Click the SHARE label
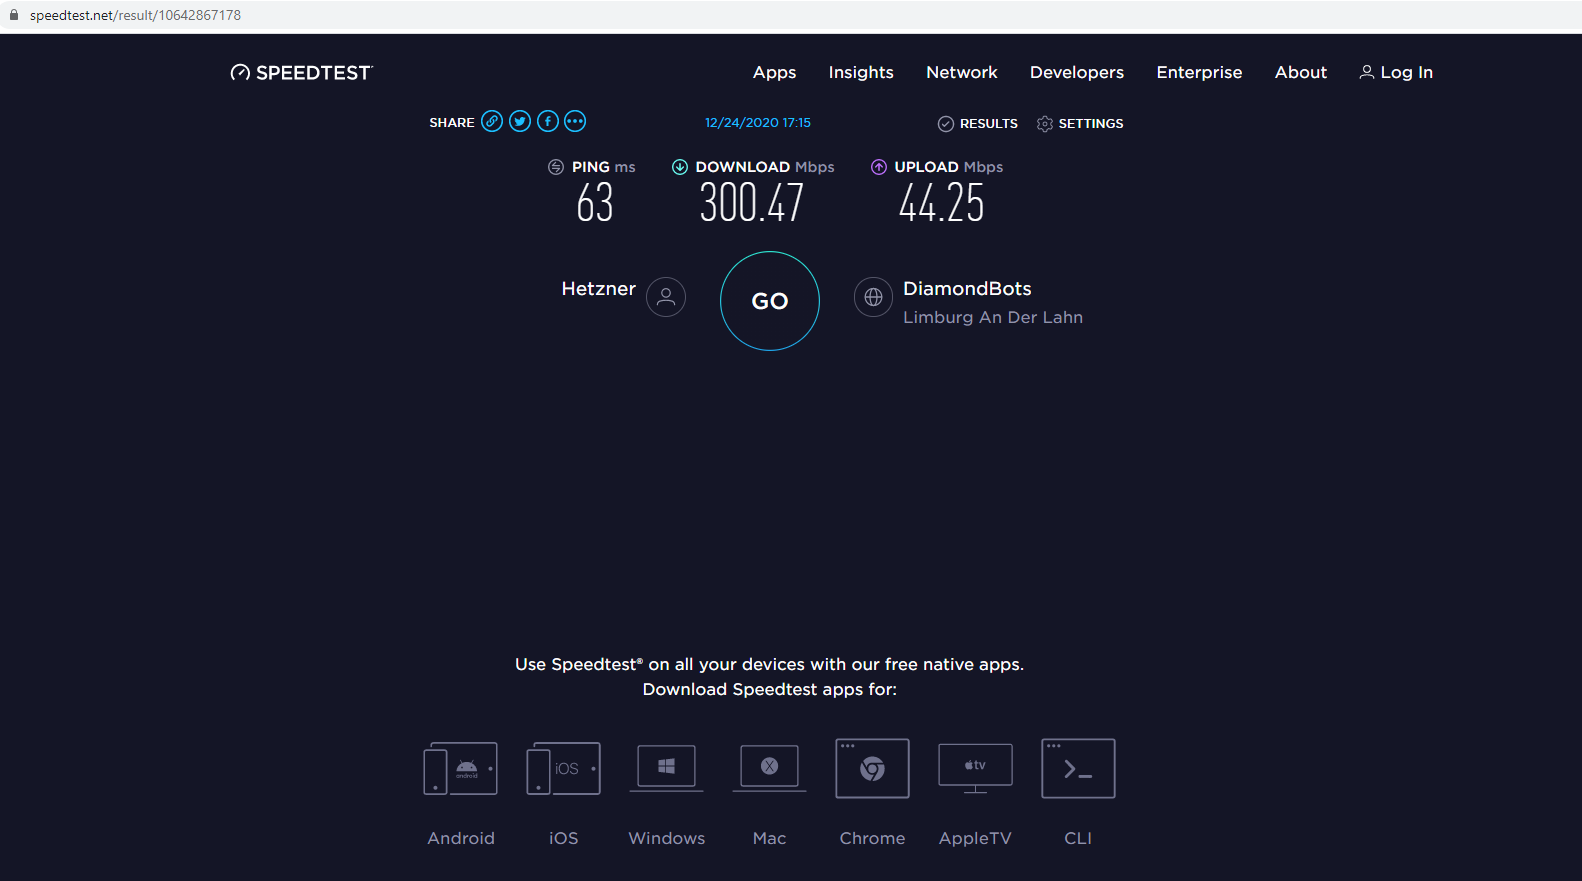The width and height of the screenshot is (1582, 881). click(452, 122)
